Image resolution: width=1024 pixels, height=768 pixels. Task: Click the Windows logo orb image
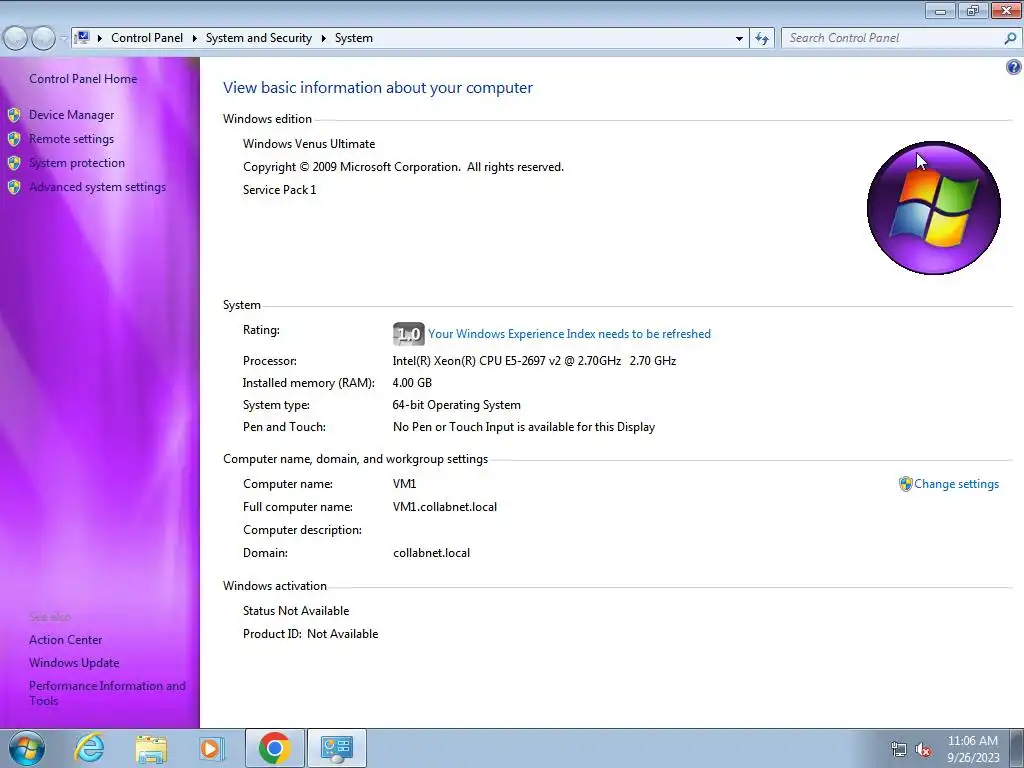pyautogui.click(x=934, y=208)
